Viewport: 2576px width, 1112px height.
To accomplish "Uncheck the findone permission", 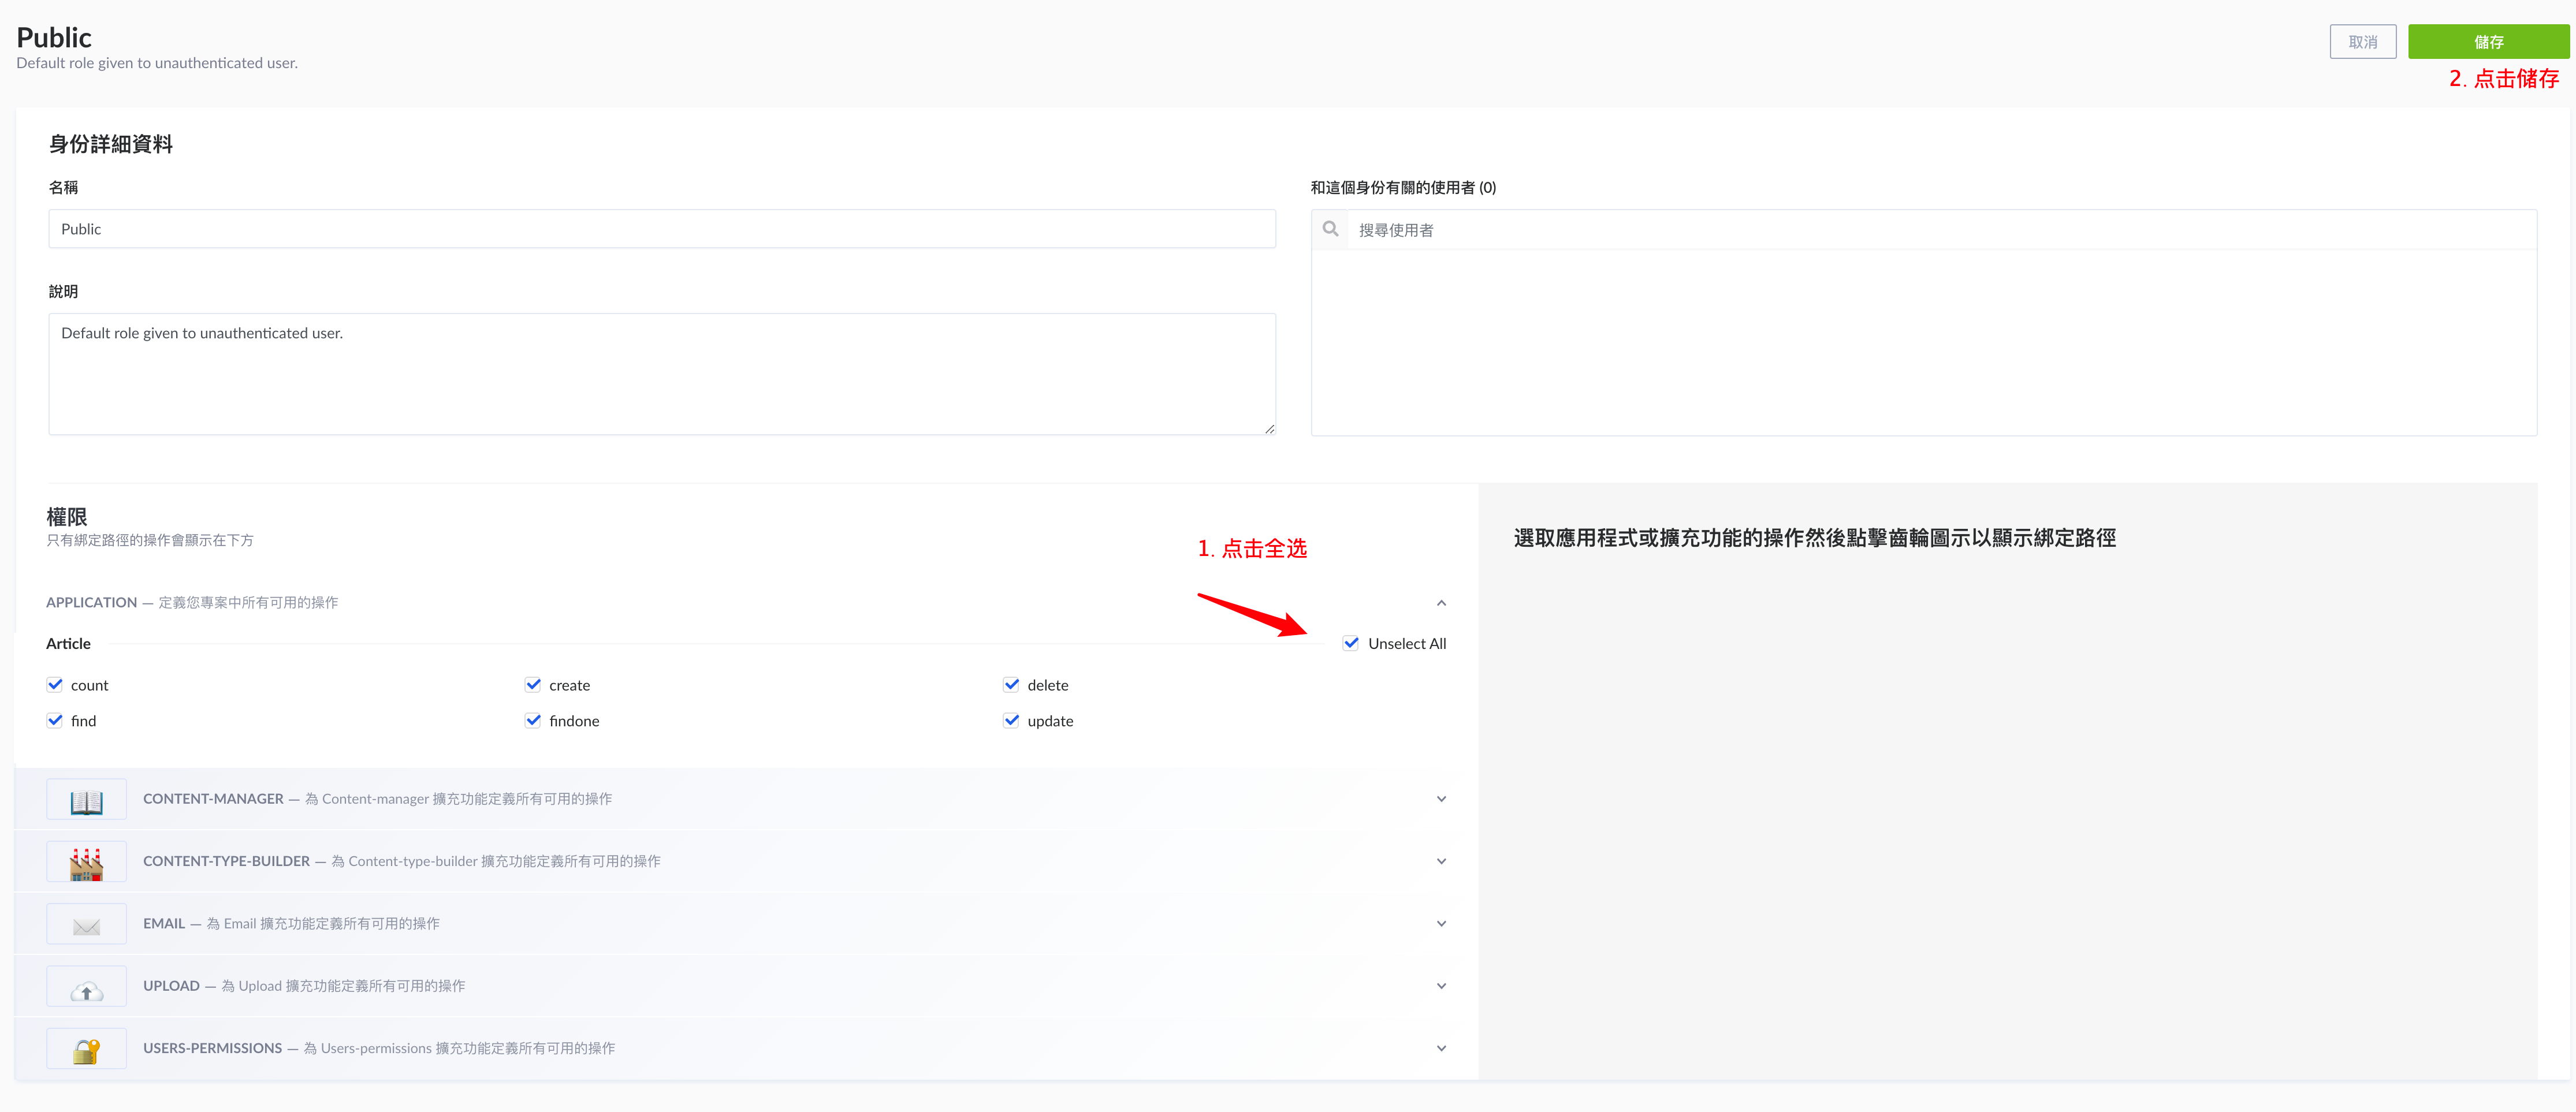I will (533, 721).
